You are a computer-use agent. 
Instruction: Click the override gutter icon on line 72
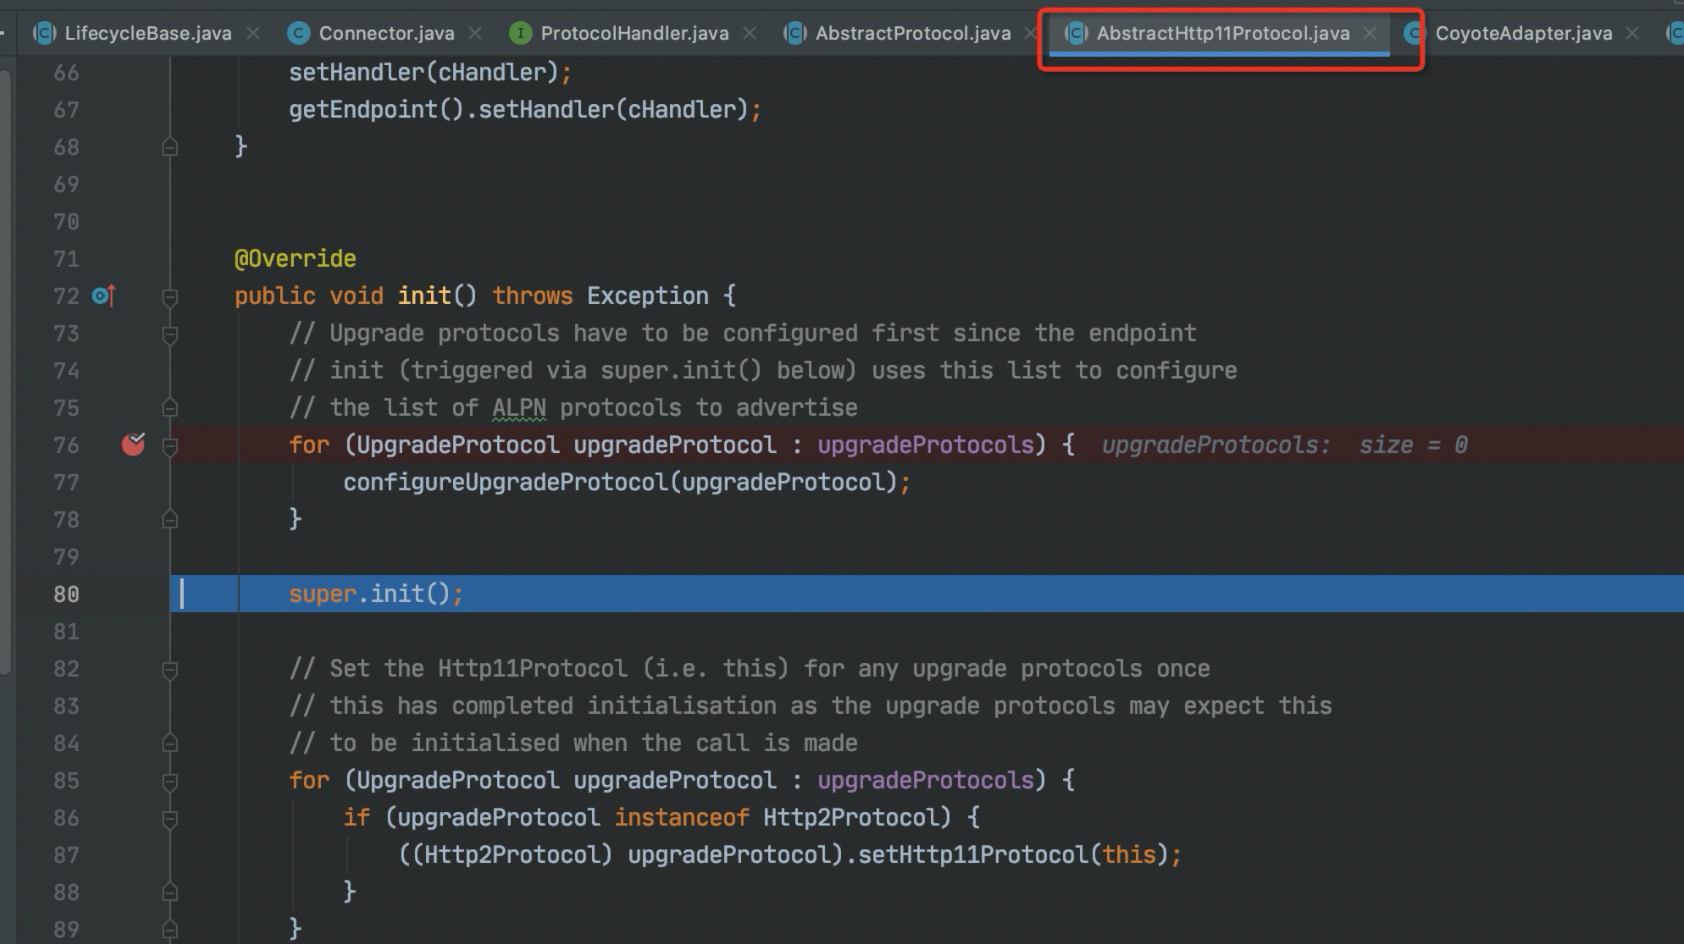(x=104, y=296)
